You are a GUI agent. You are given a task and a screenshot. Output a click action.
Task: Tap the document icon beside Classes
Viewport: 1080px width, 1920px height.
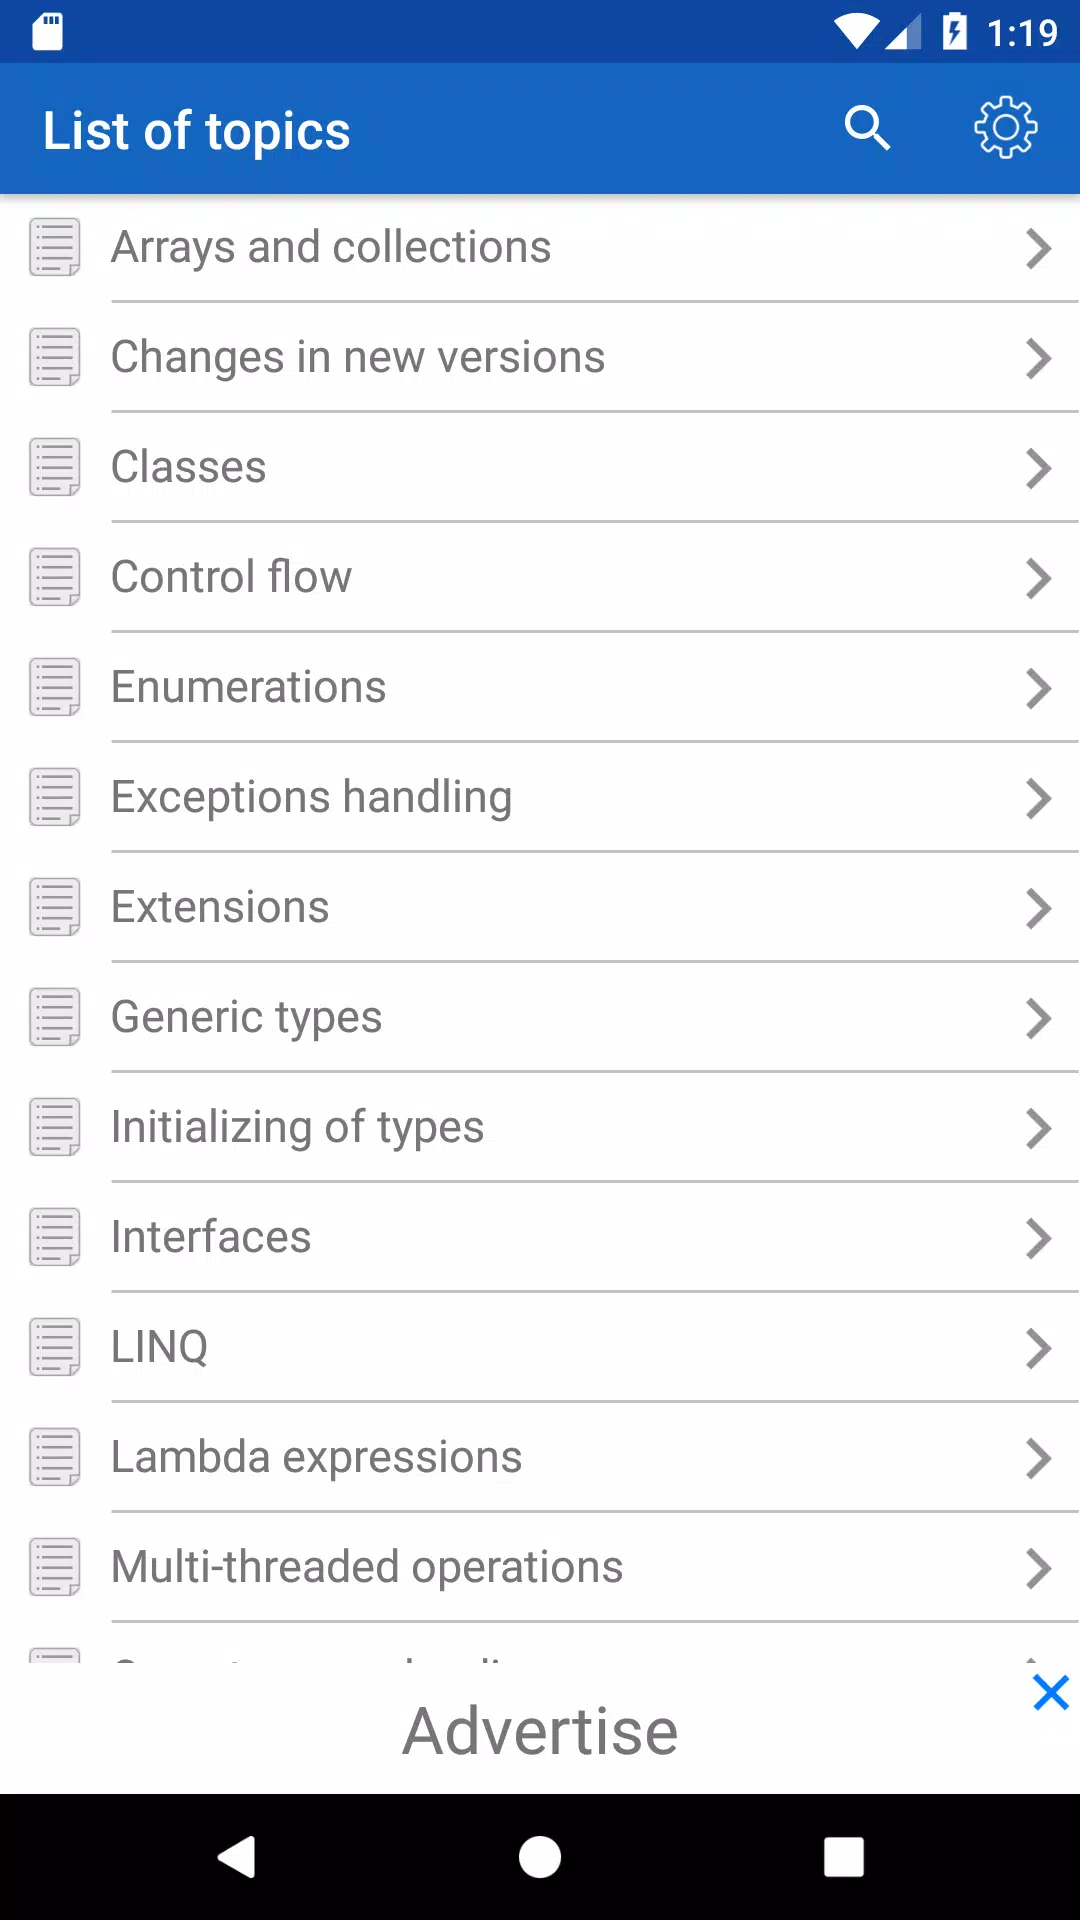55,467
